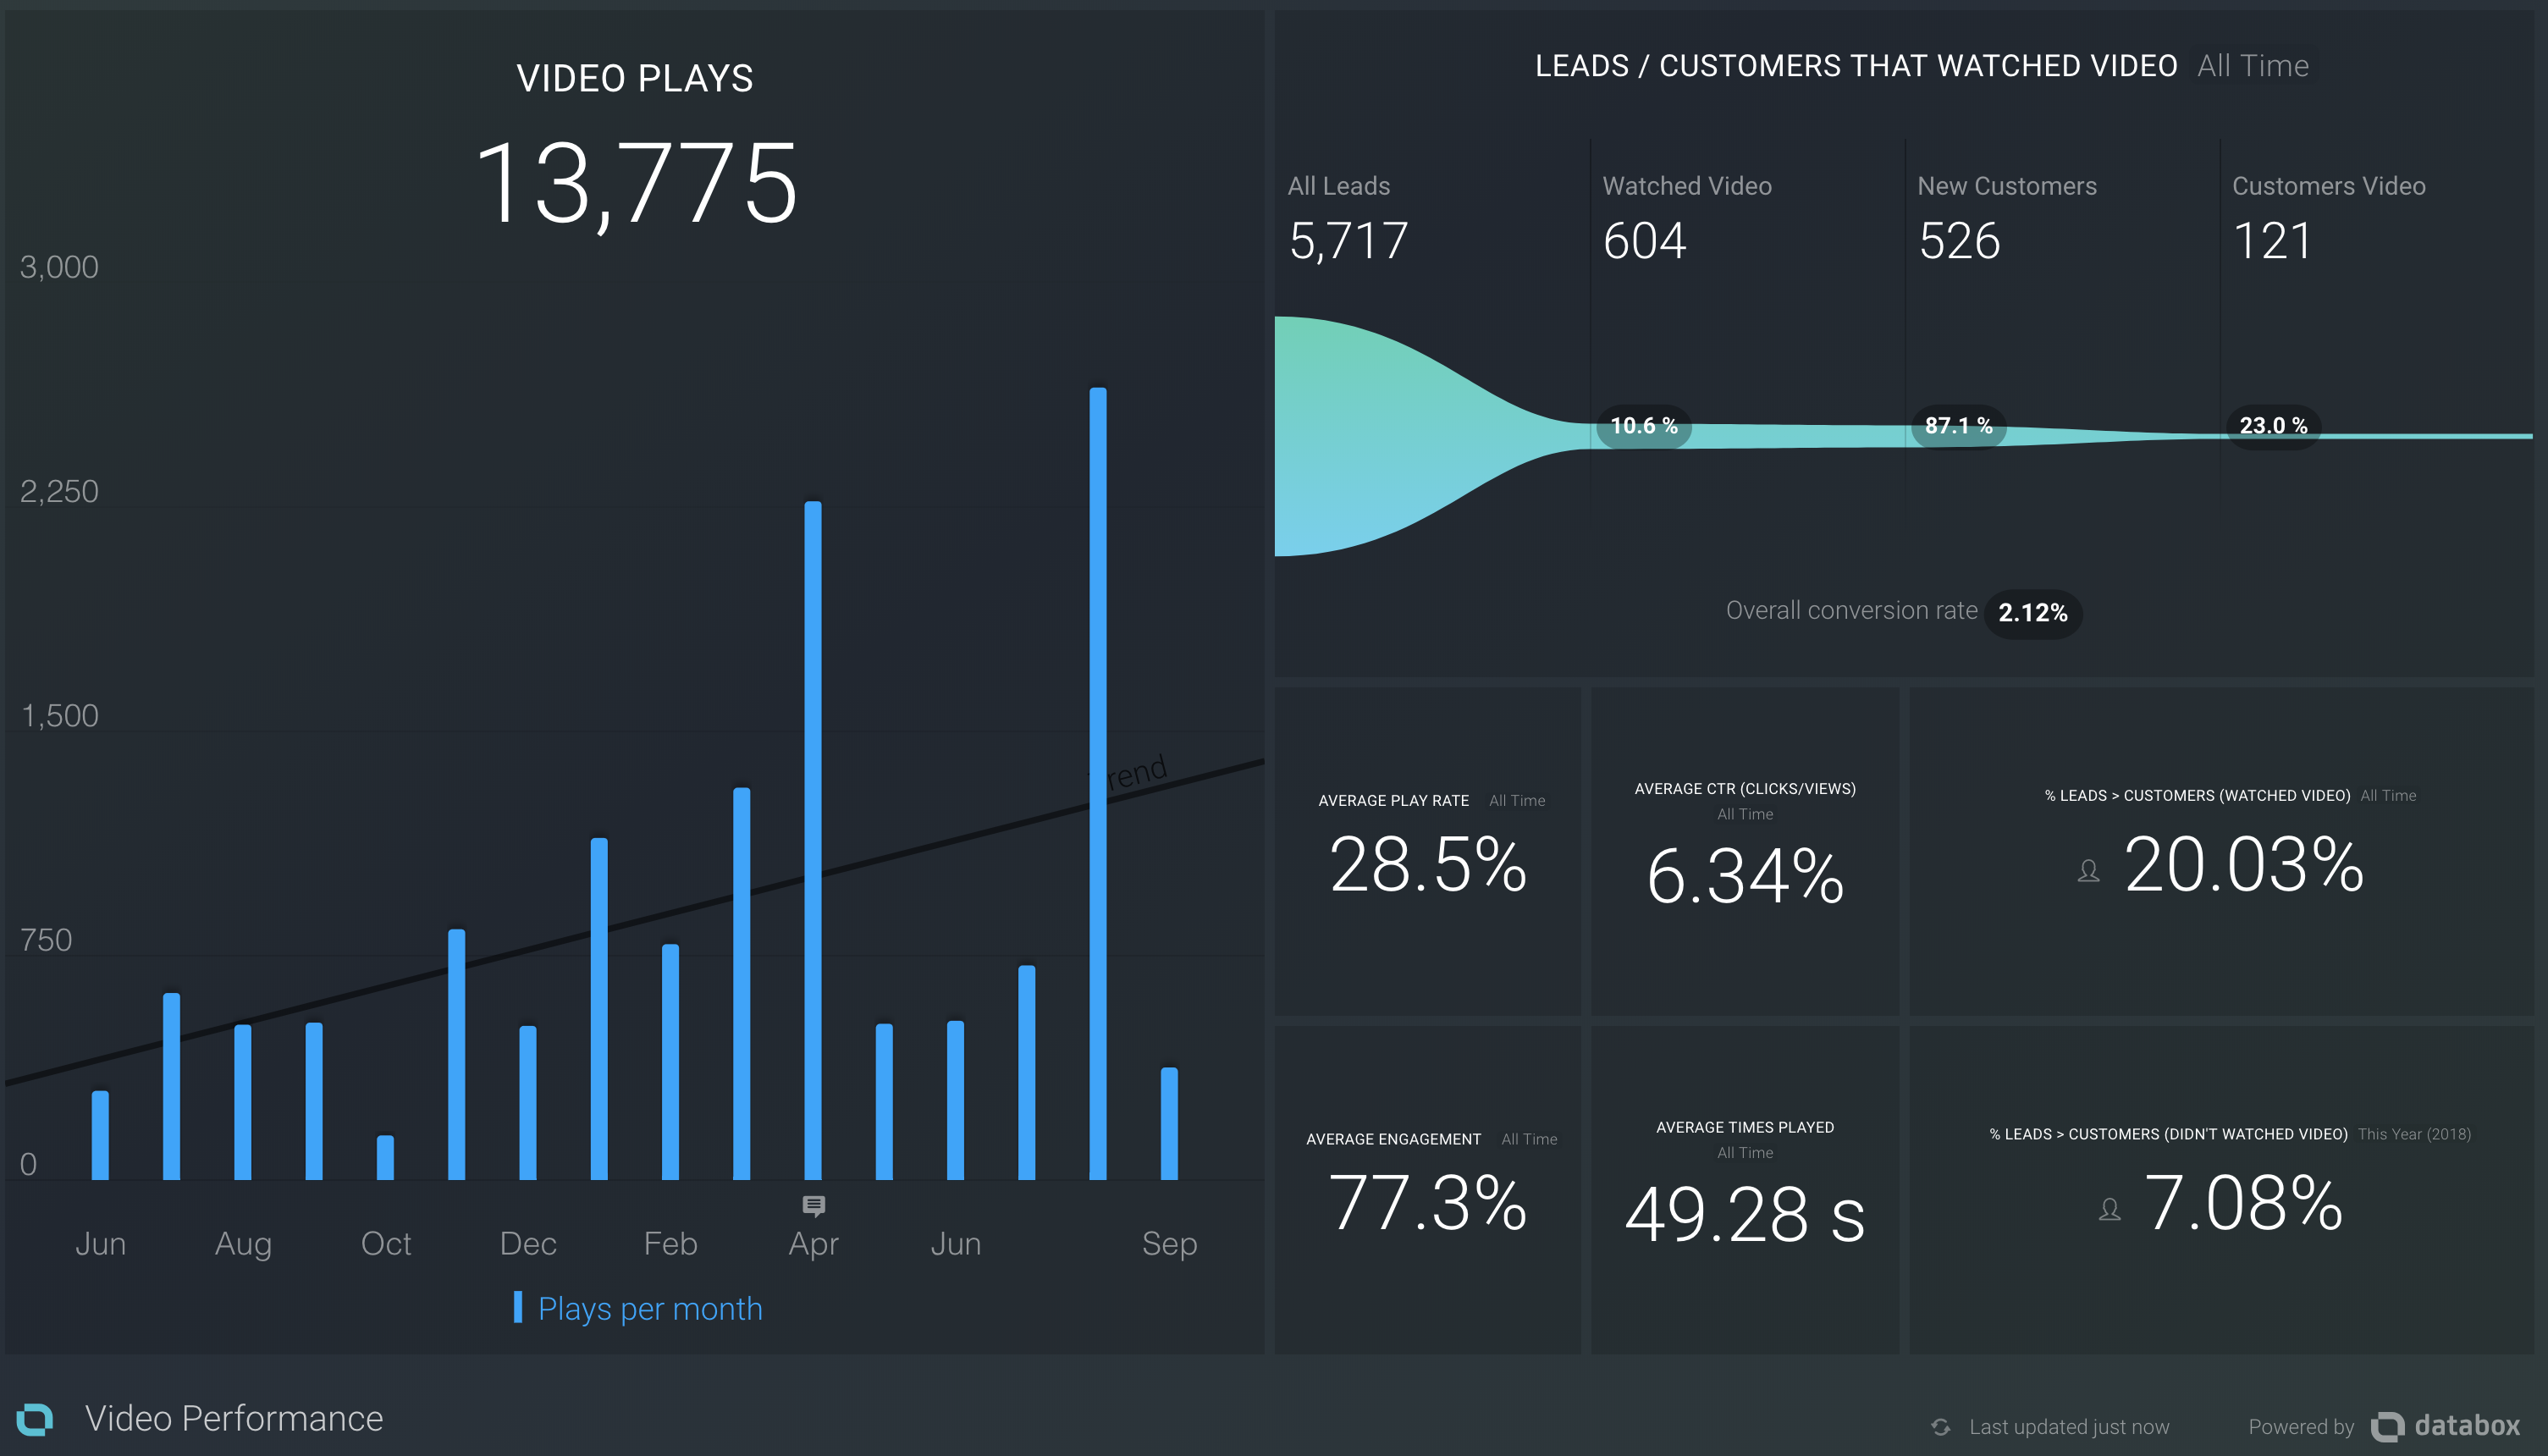Click the refresh icon beside Last updated

[1940, 1427]
